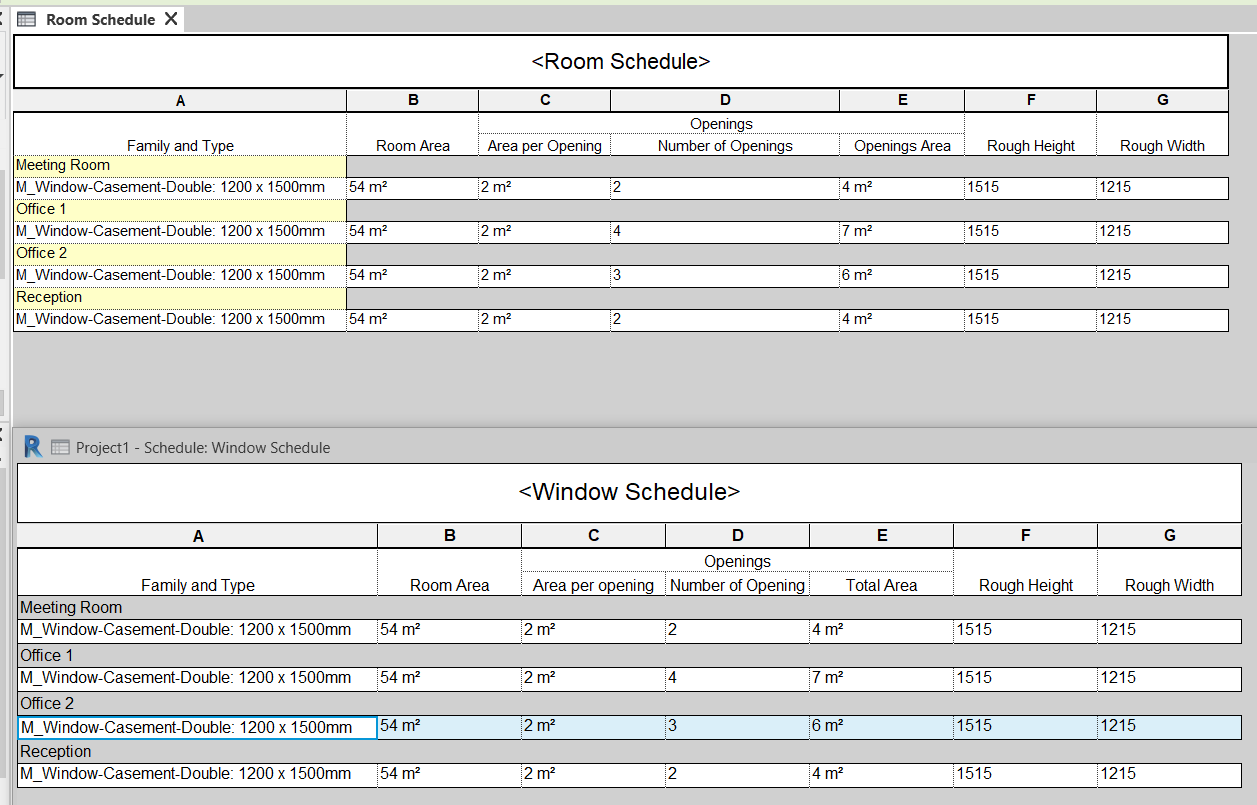Viewport: 1257px width, 805px height.
Task: Click the Revit logo in the Window Schedule title bar
Action: pyautogui.click(x=31, y=447)
